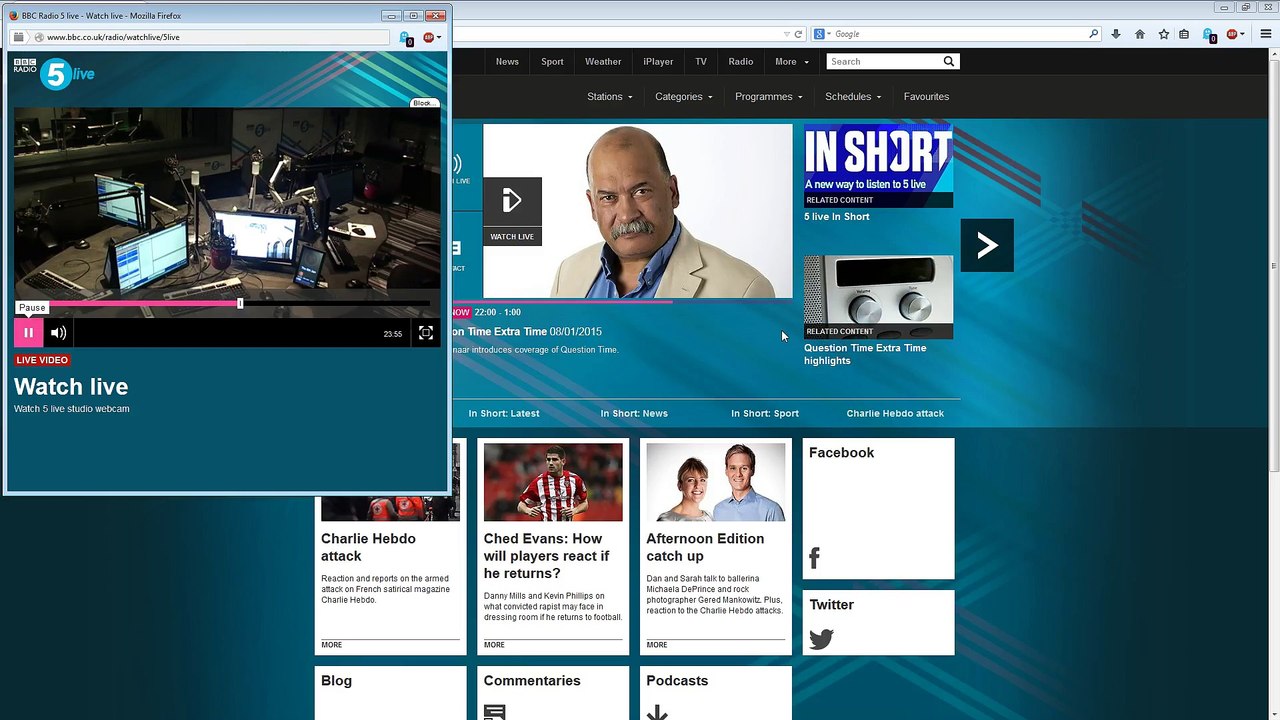Image resolution: width=1280 pixels, height=720 pixels.
Task: Open the Adblock Plus icon in the popup window
Action: (x=428, y=37)
